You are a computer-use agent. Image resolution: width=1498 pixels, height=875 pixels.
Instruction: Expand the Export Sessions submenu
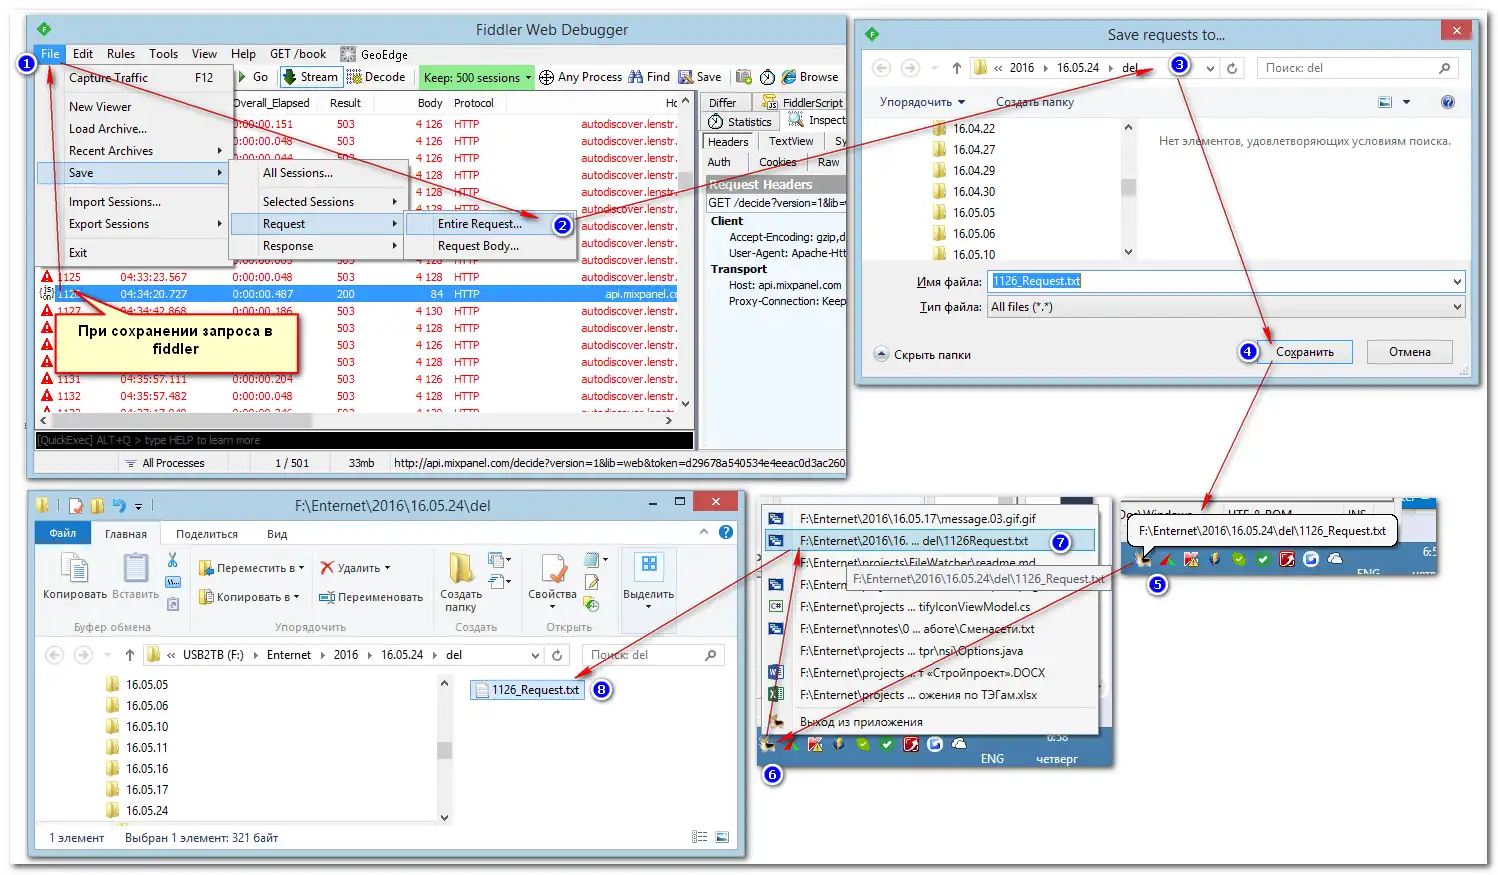pyautogui.click(x=145, y=224)
